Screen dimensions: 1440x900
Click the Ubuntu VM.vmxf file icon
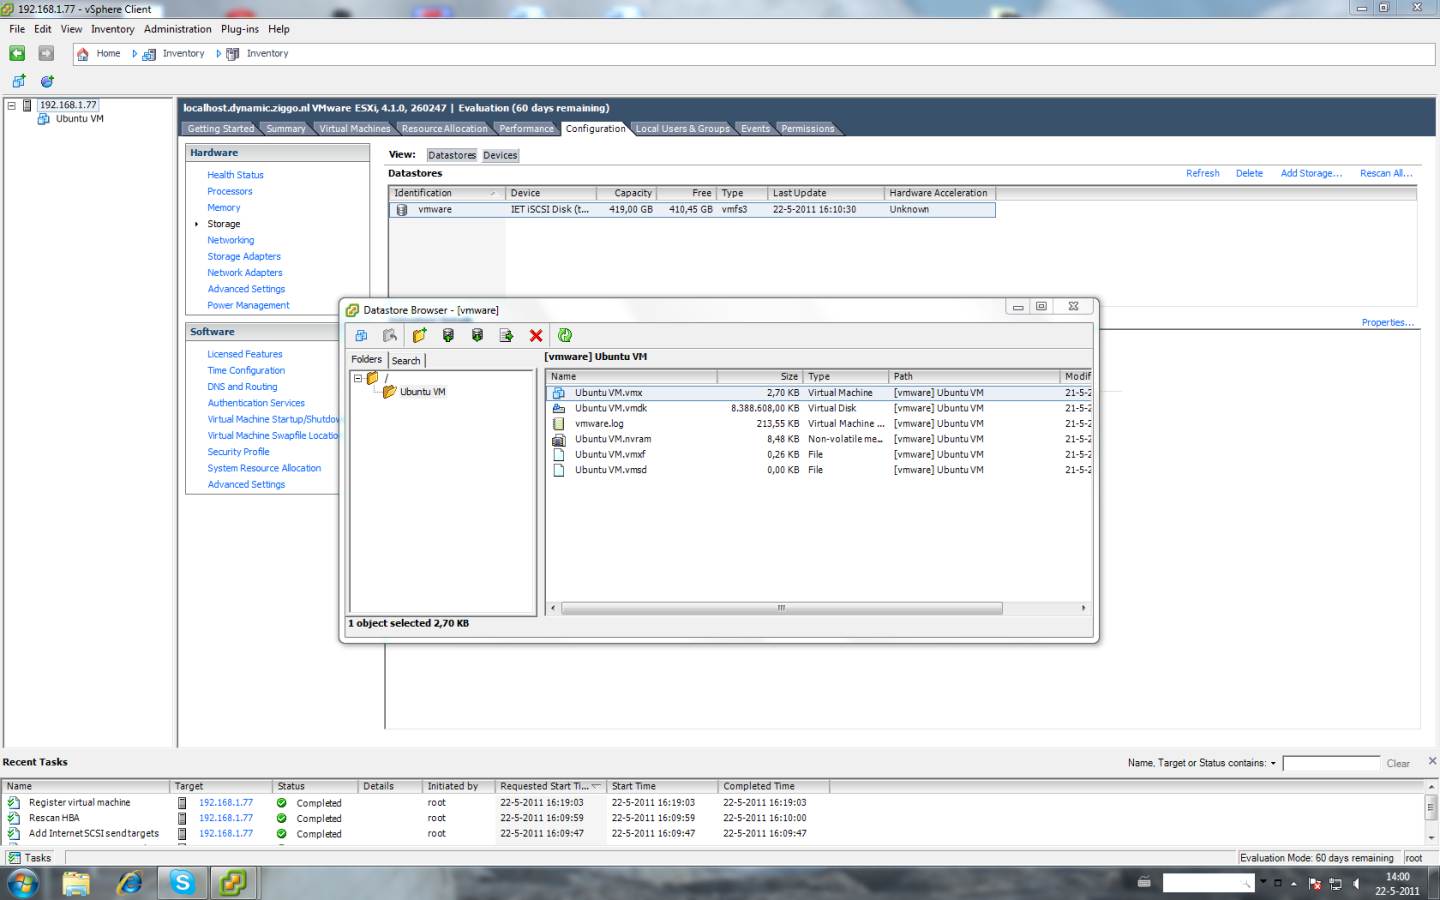(559, 454)
